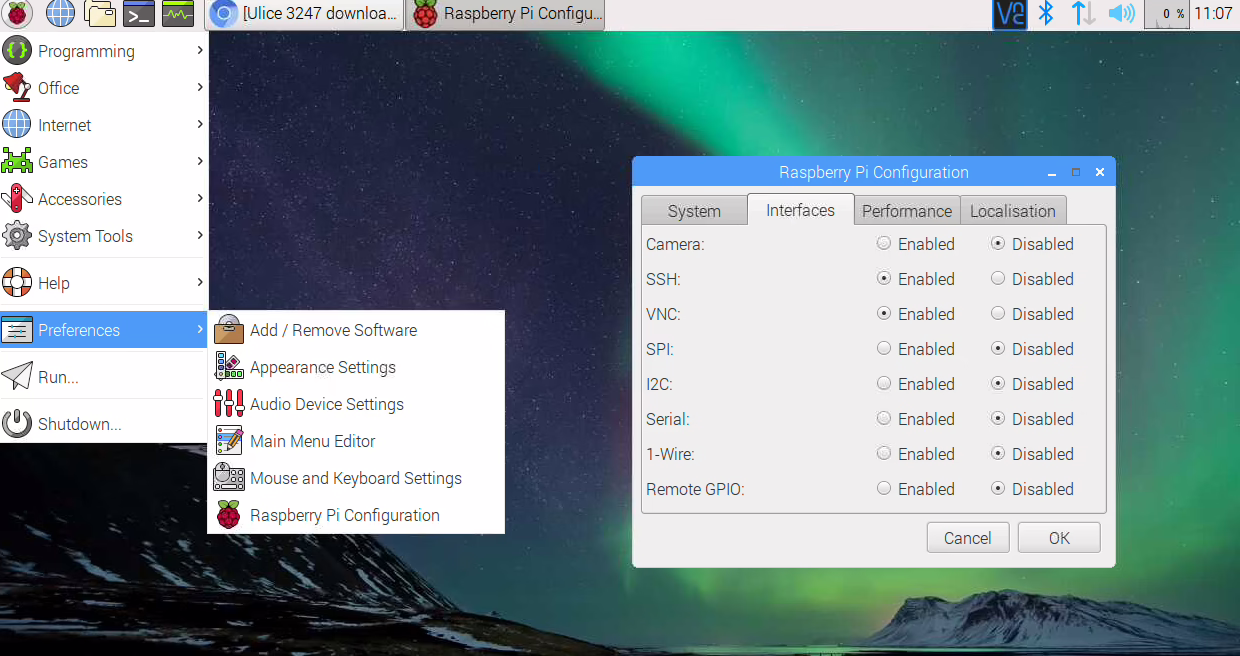Click the network up/down arrows tray icon
1240x656 pixels.
coord(1083,14)
